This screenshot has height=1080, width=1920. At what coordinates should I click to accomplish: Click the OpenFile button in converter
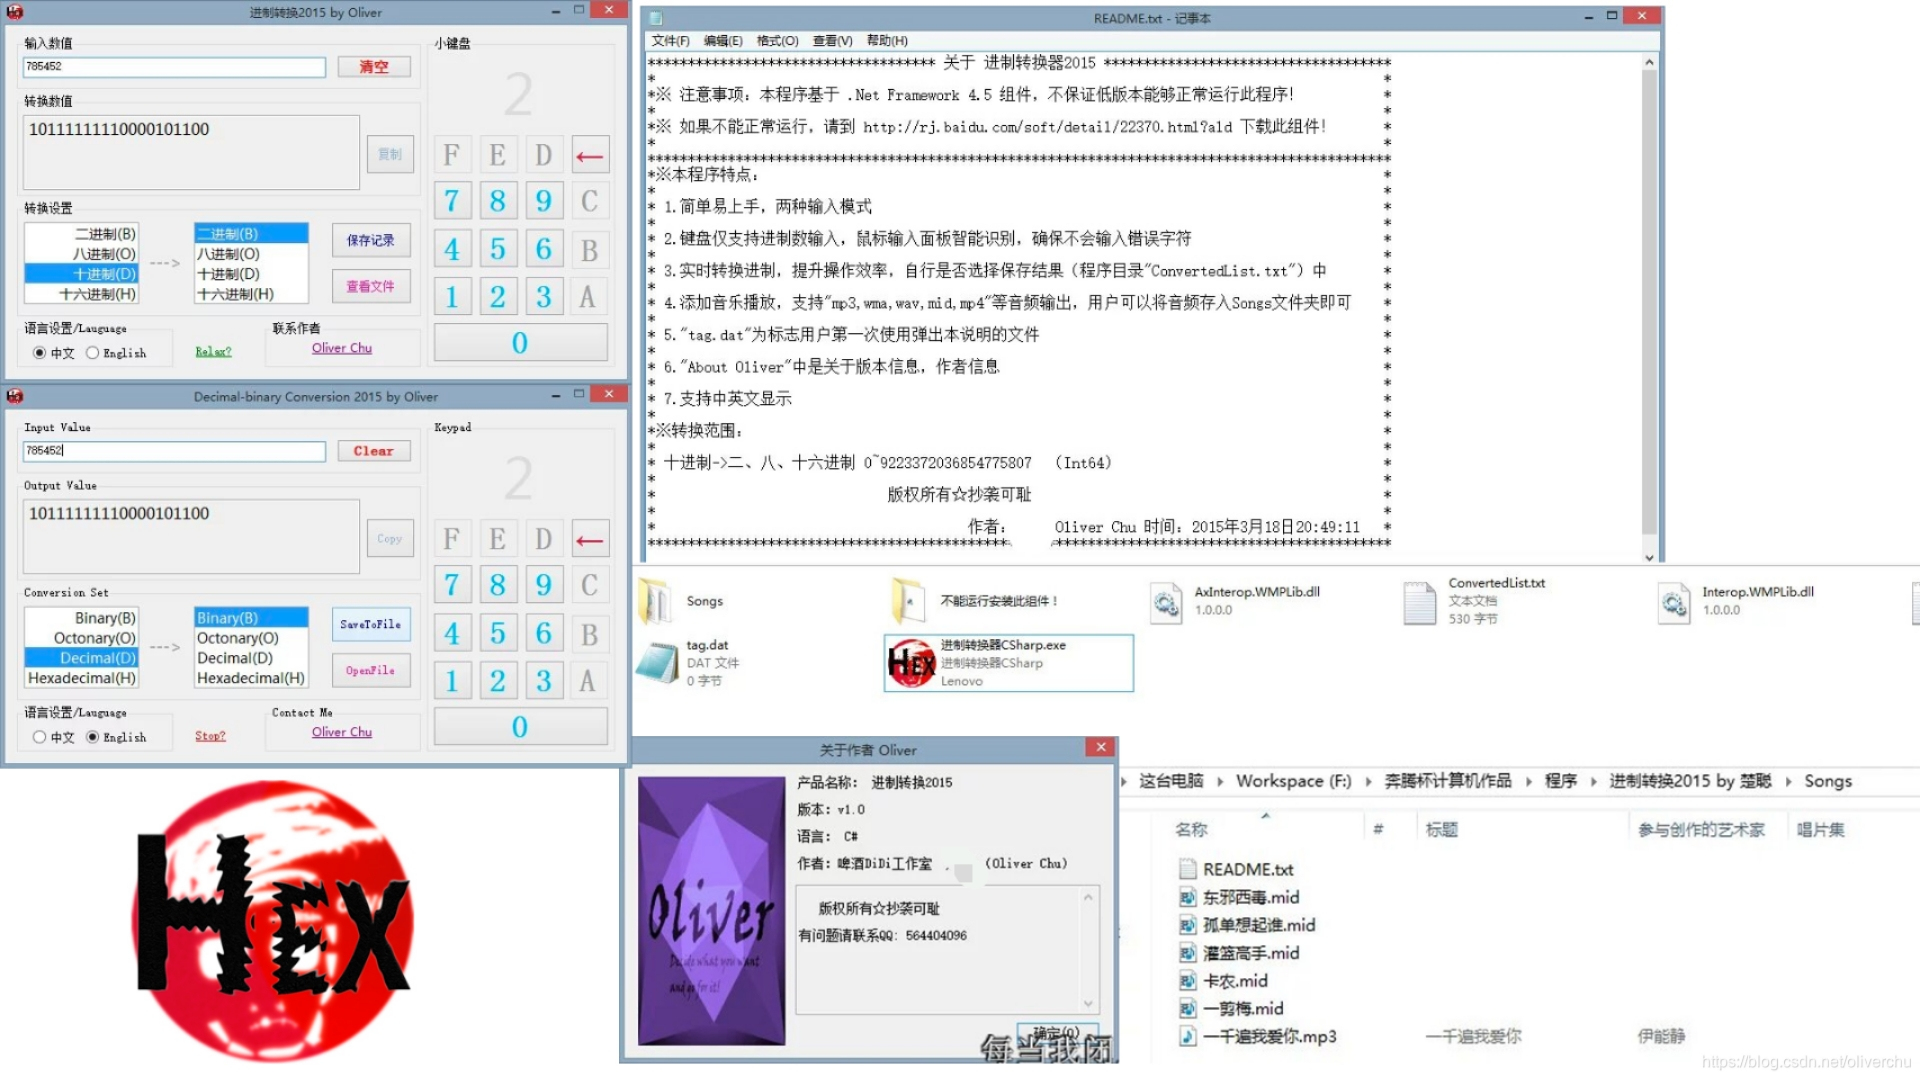(369, 670)
